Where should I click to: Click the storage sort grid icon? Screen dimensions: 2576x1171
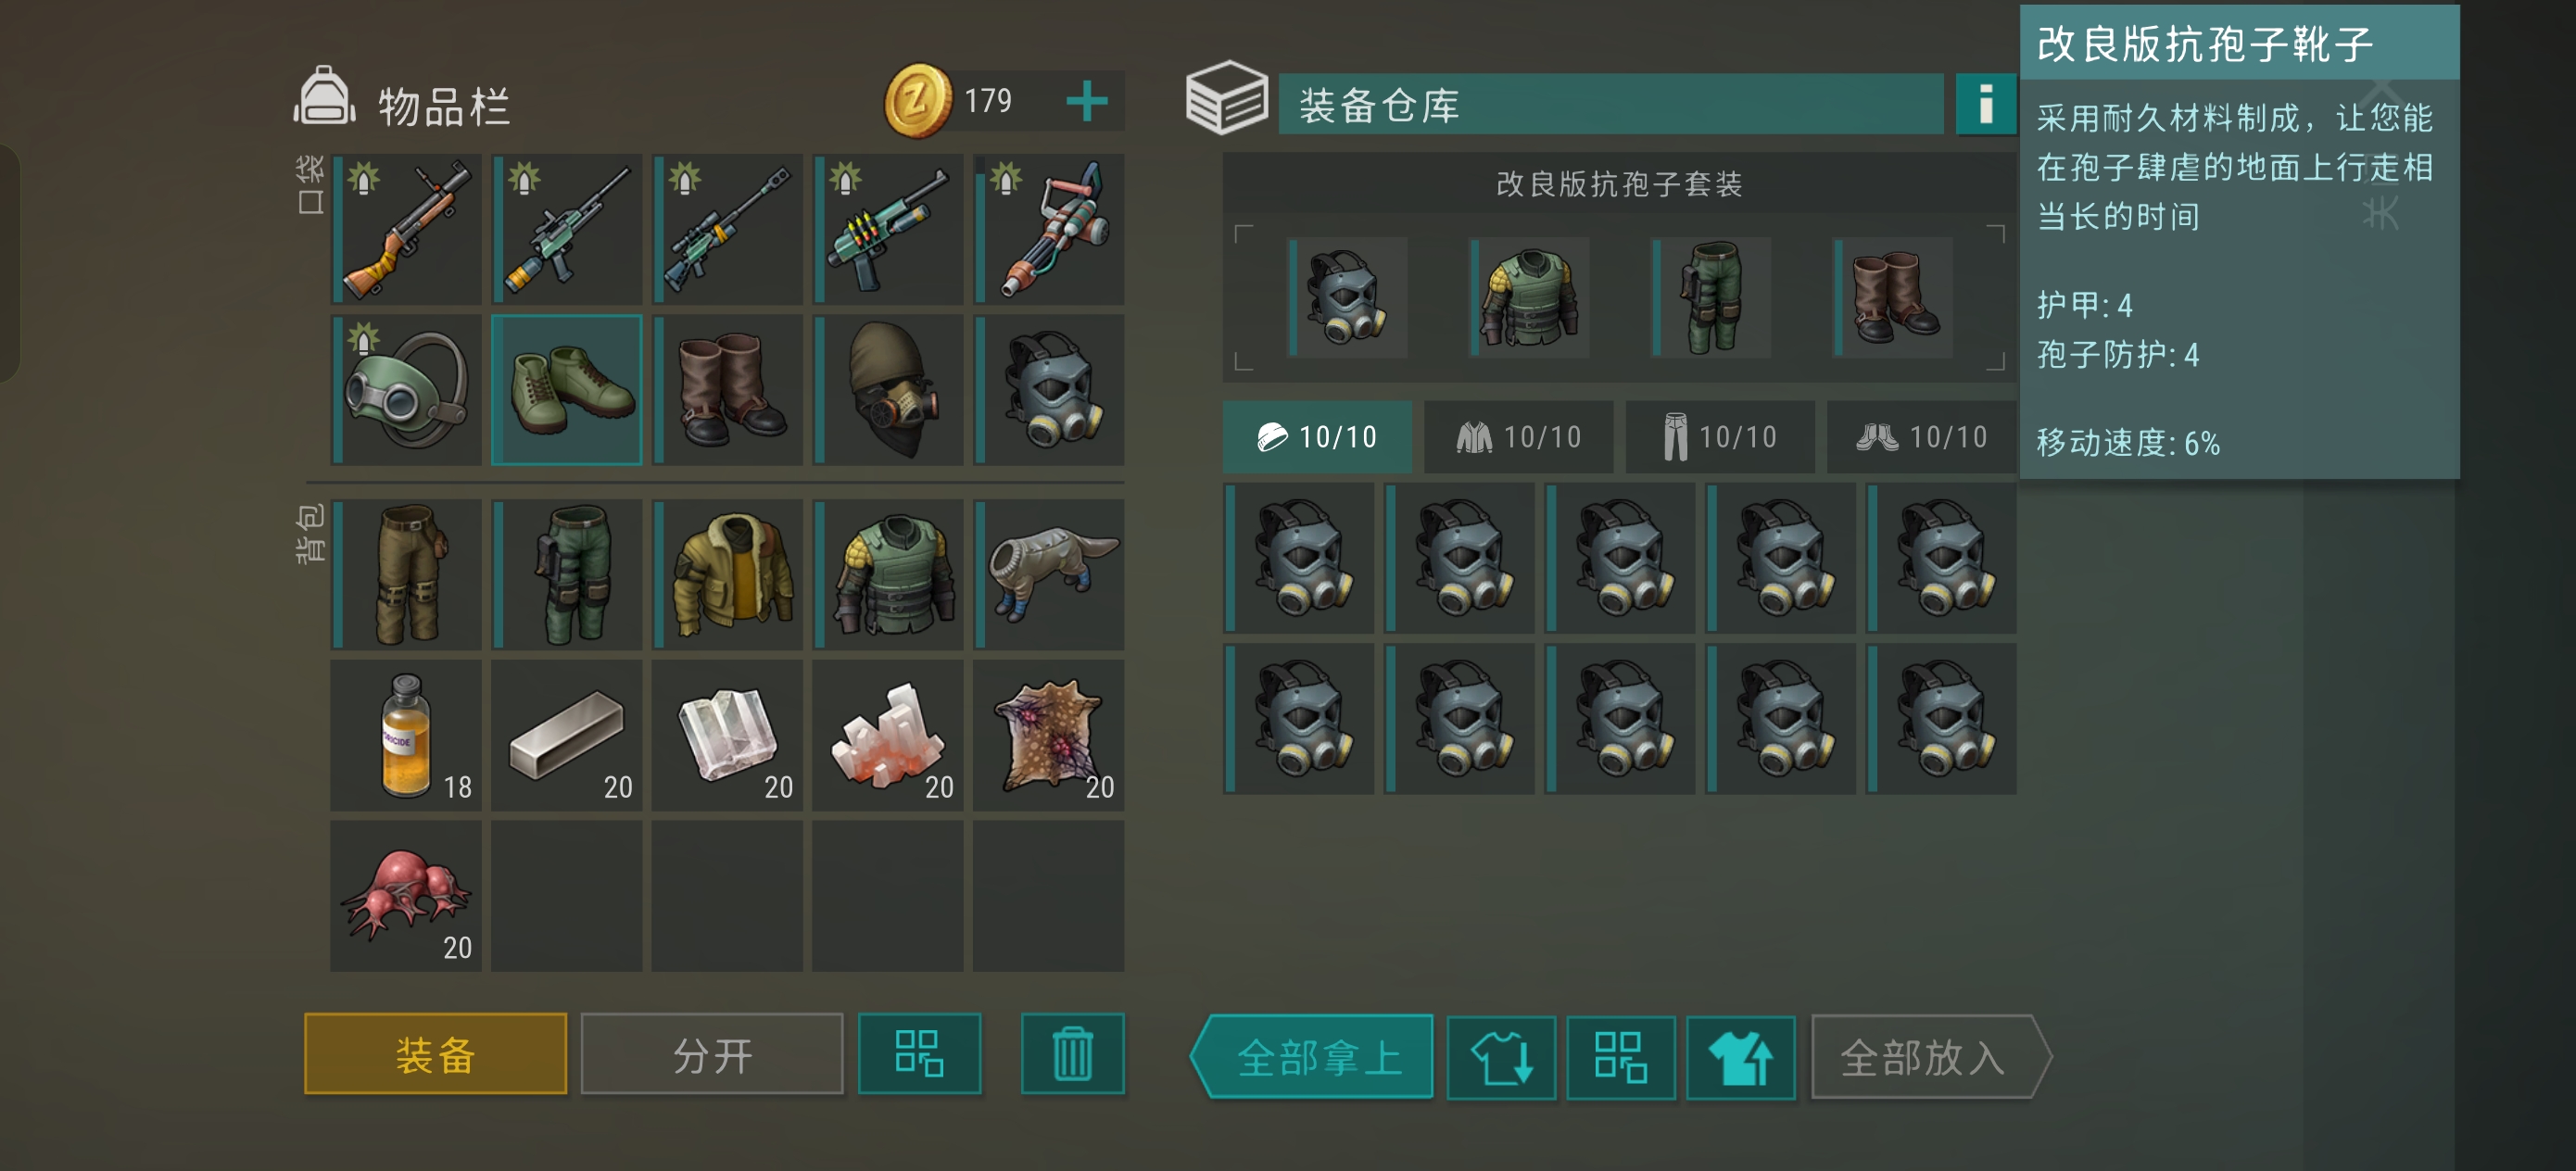(1620, 1057)
